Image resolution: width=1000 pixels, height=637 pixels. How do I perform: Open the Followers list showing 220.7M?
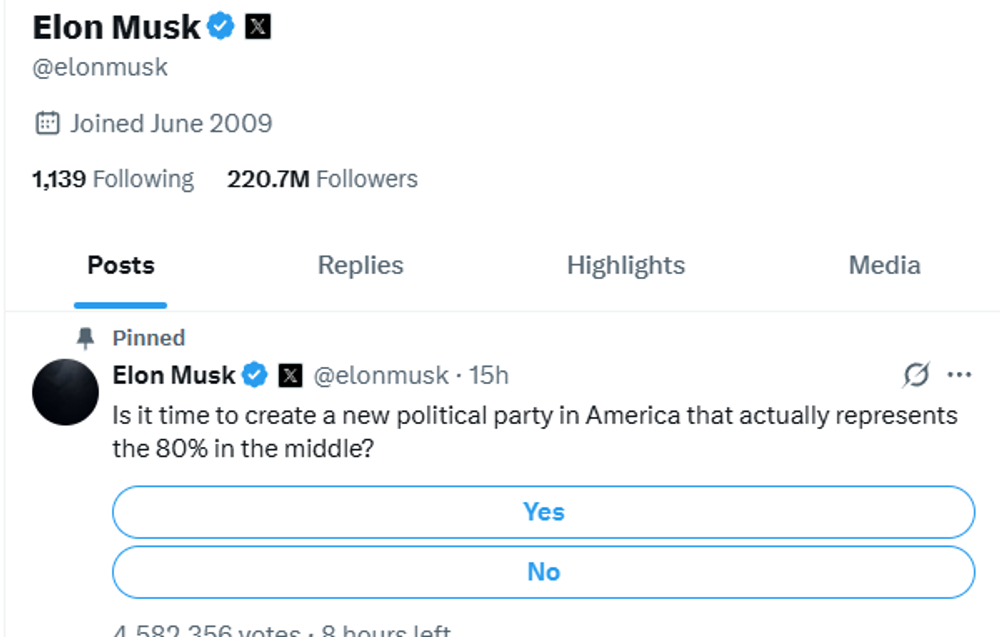point(320,178)
